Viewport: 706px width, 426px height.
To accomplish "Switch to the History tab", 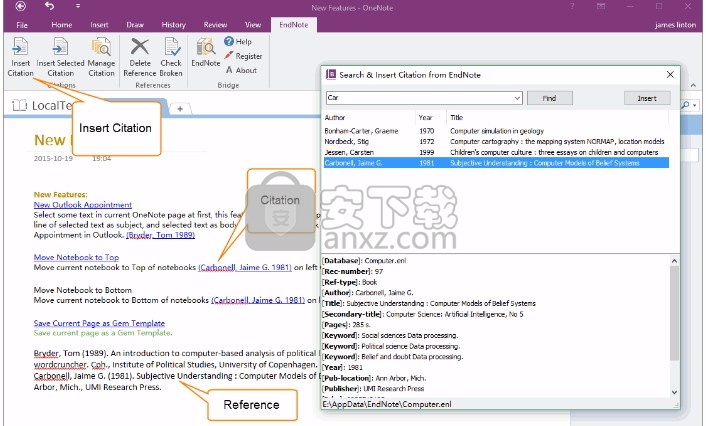I will [173, 25].
